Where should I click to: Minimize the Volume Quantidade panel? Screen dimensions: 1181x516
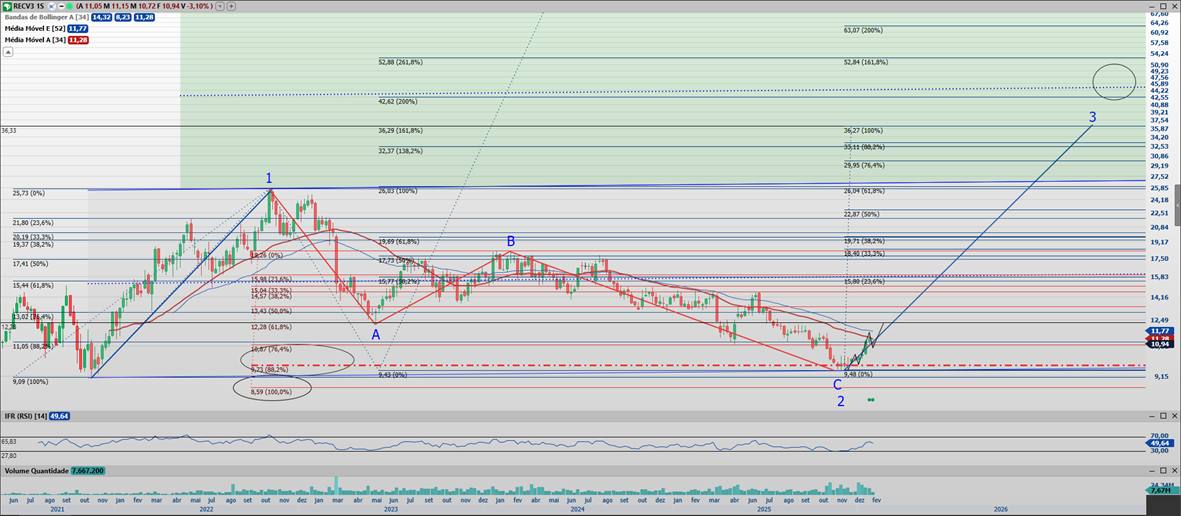pyautogui.click(x=1154, y=470)
